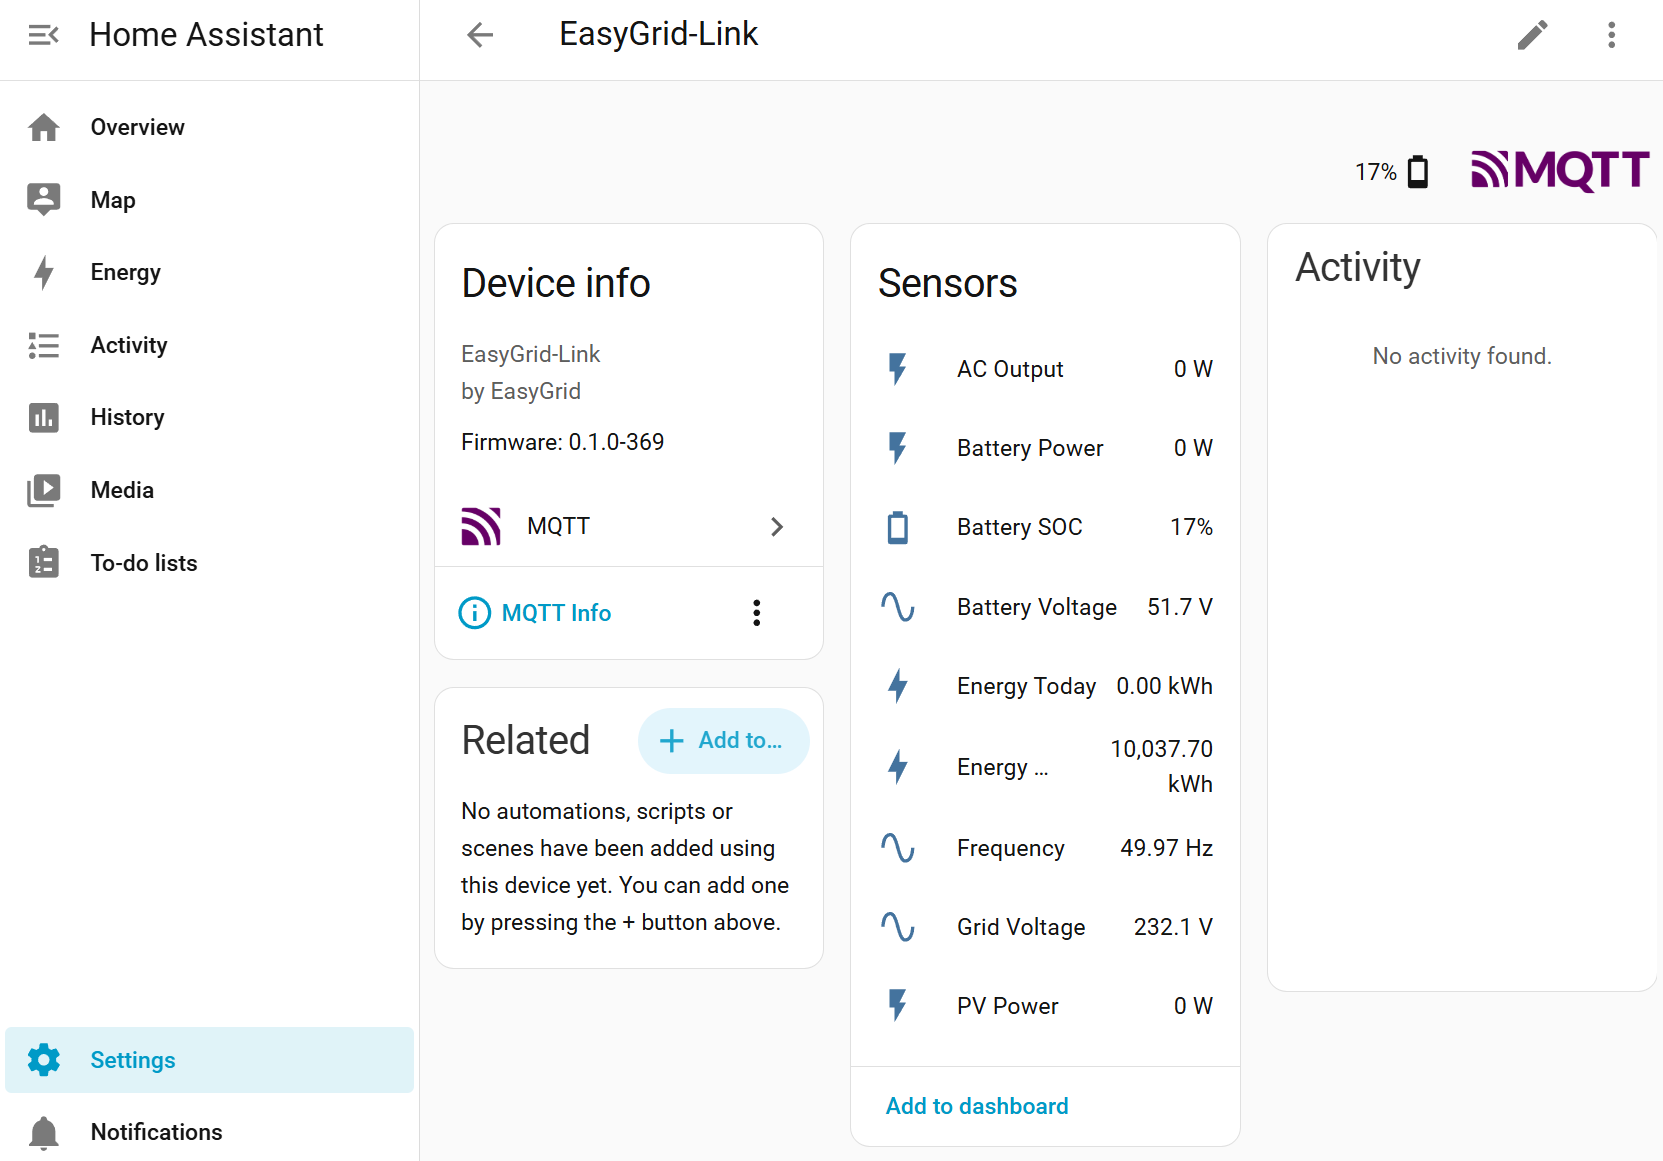The height and width of the screenshot is (1161, 1663).
Task: Click the History chart icon
Action: pos(44,417)
